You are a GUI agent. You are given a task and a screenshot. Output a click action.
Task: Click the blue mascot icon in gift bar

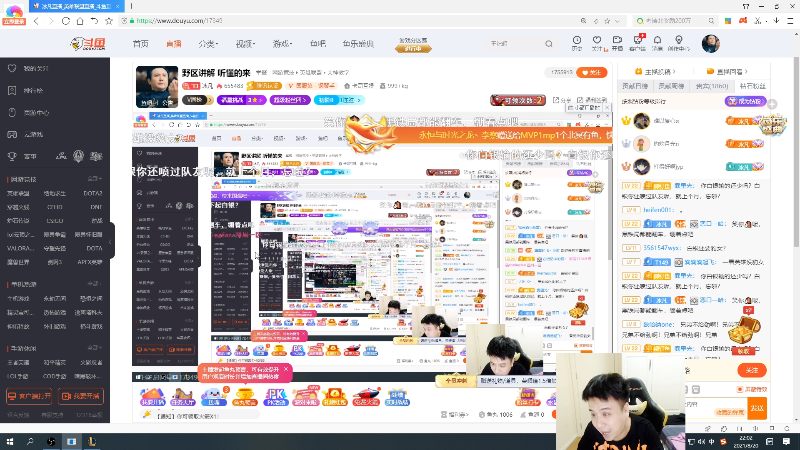(214, 396)
